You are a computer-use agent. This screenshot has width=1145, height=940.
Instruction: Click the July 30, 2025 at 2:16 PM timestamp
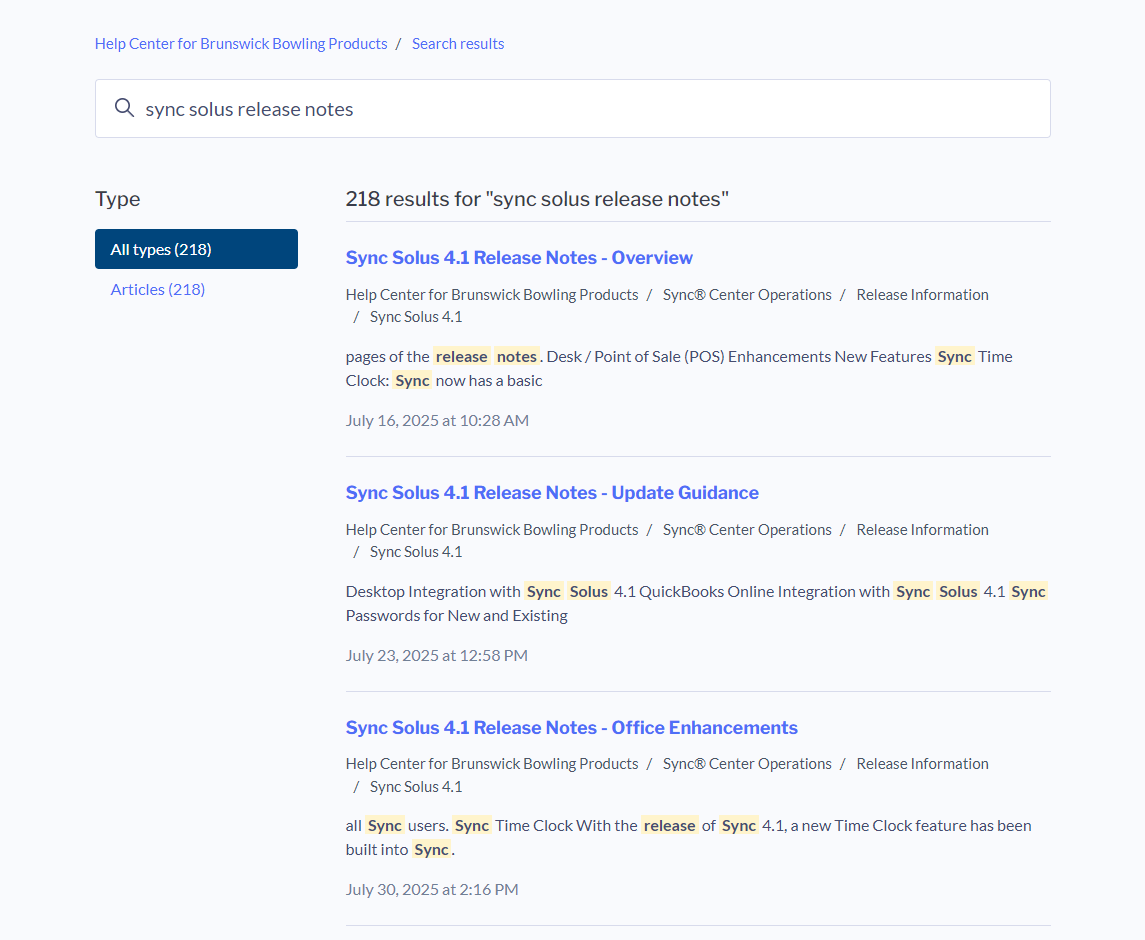pyautogui.click(x=432, y=890)
